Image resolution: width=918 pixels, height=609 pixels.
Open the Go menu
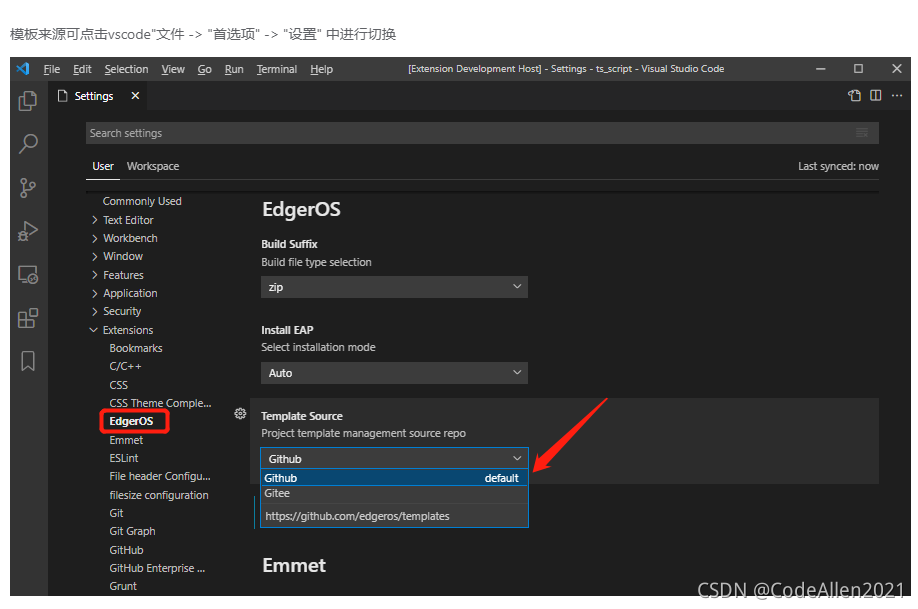(x=204, y=69)
